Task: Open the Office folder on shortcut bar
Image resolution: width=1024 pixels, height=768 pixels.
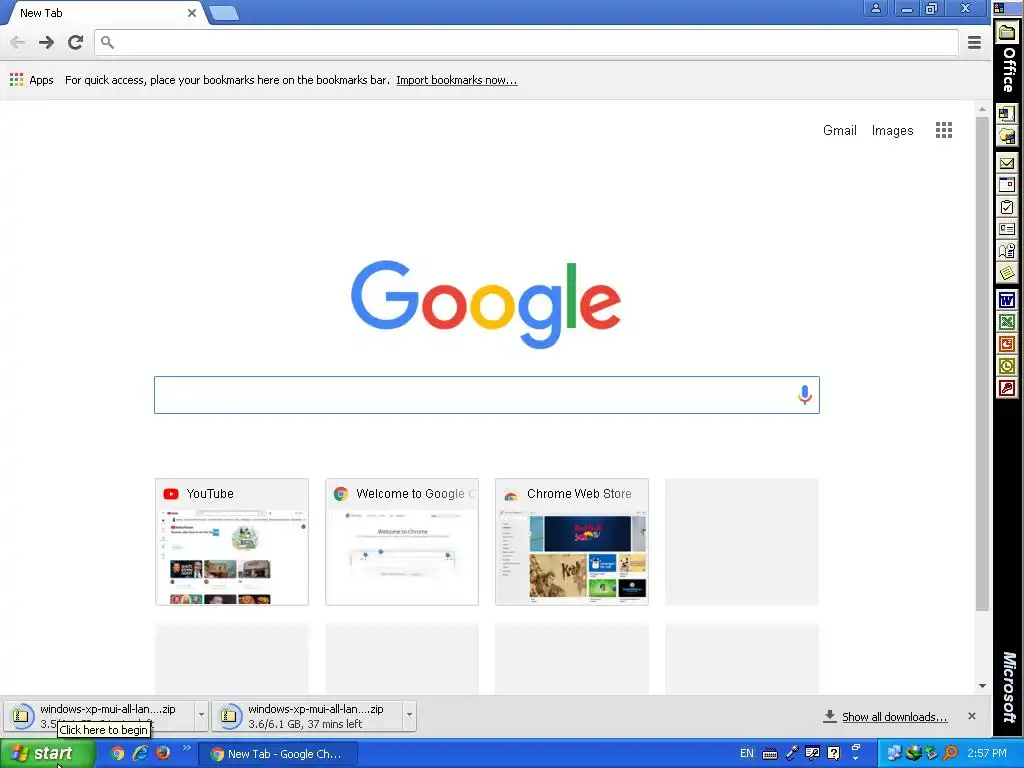Action: coord(1008,32)
